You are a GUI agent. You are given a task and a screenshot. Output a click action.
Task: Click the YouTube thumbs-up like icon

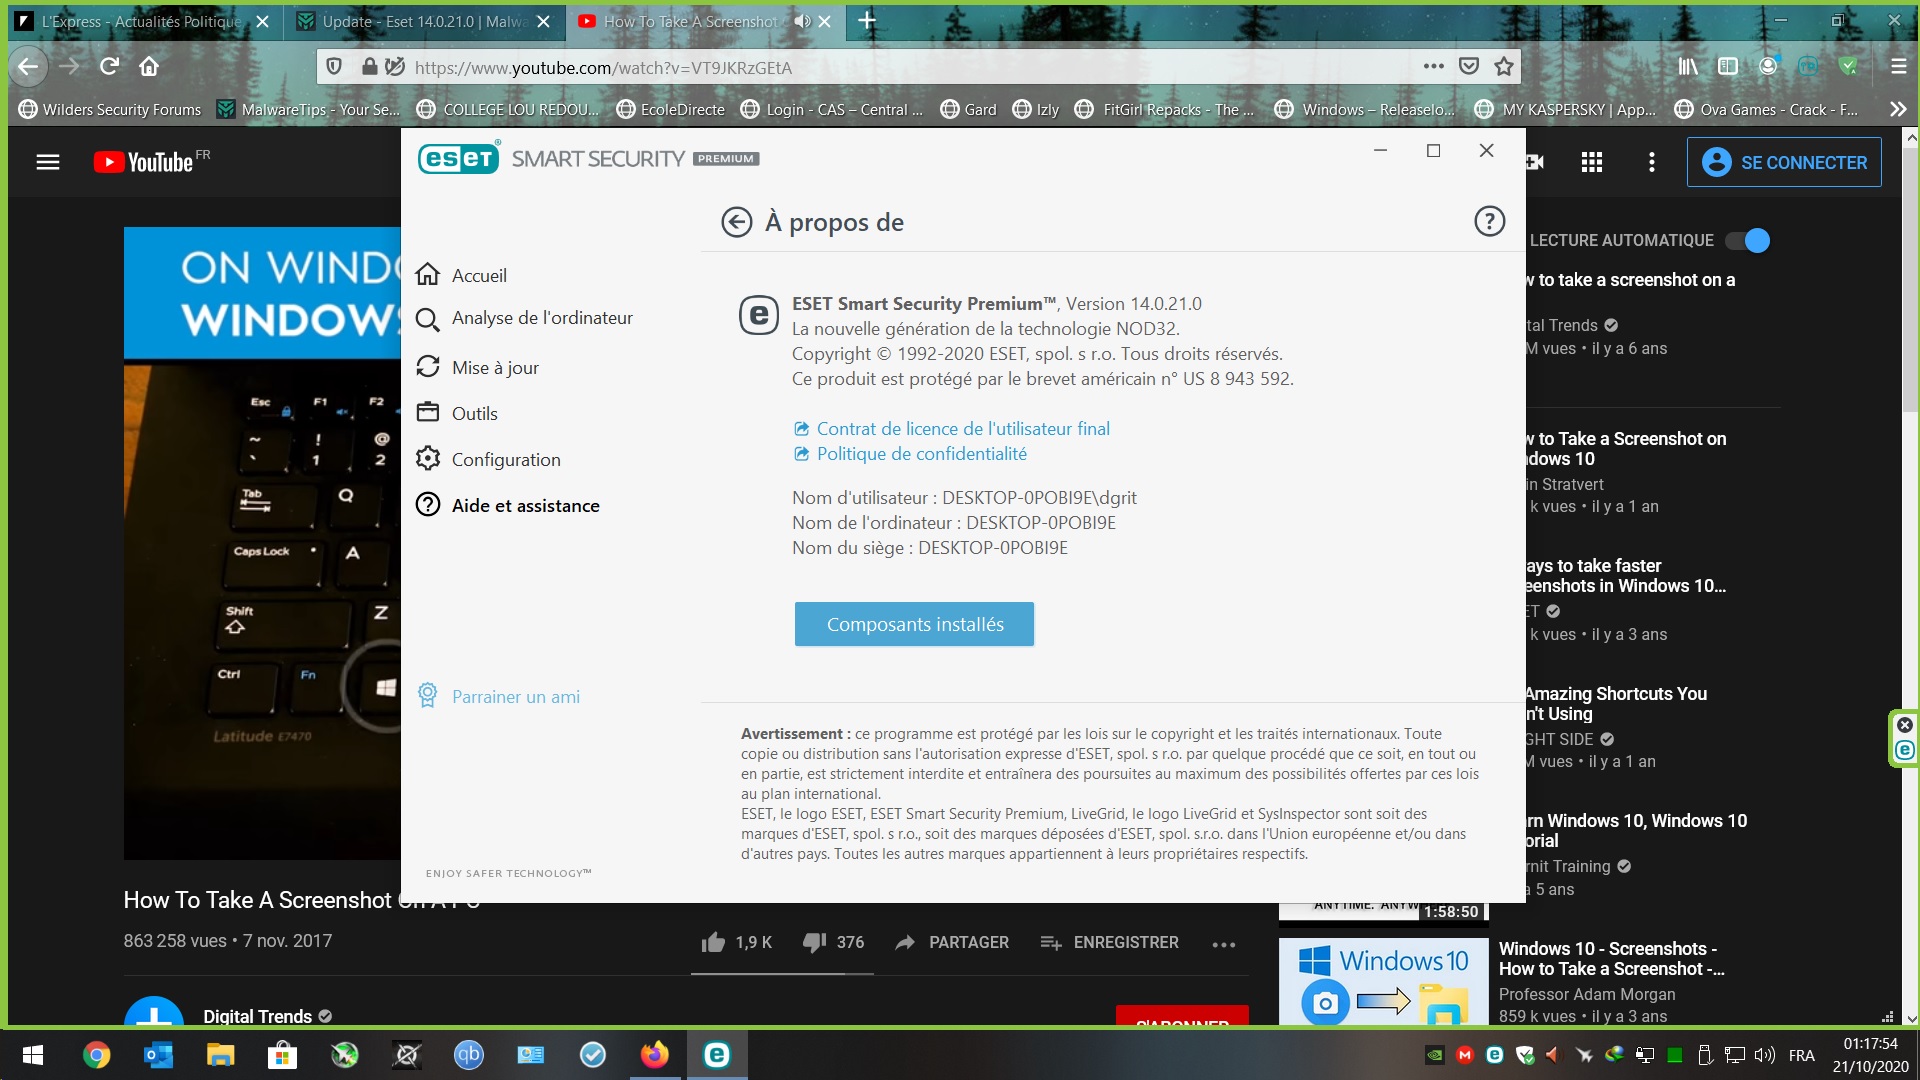(713, 942)
